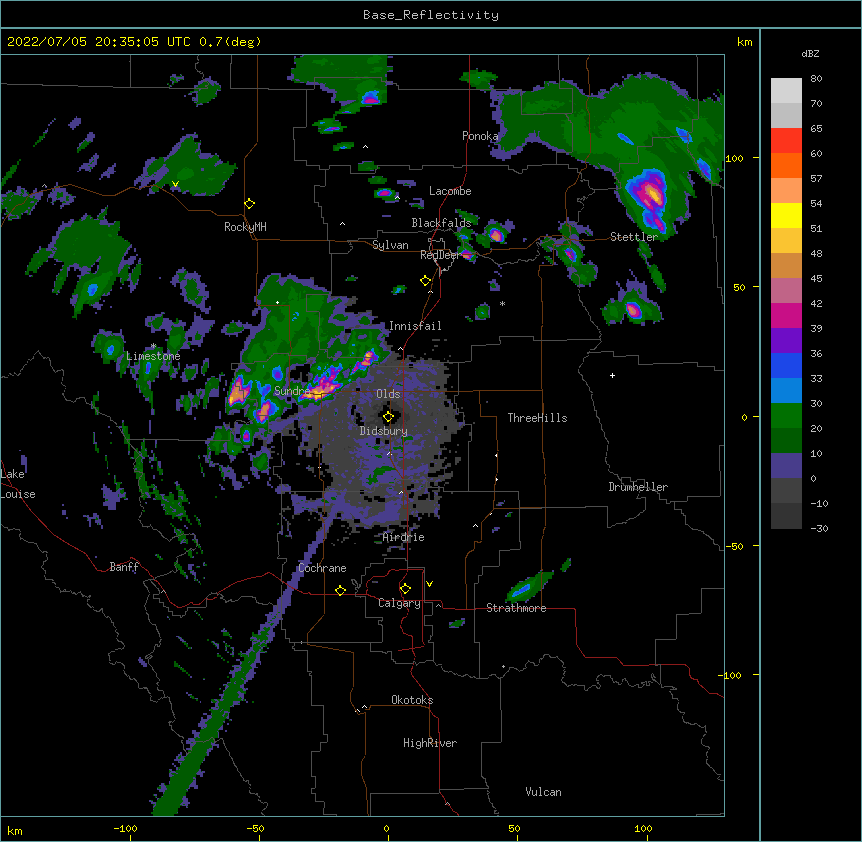
Task: Click the white asterisk above Limestone label
Action: (153, 346)
